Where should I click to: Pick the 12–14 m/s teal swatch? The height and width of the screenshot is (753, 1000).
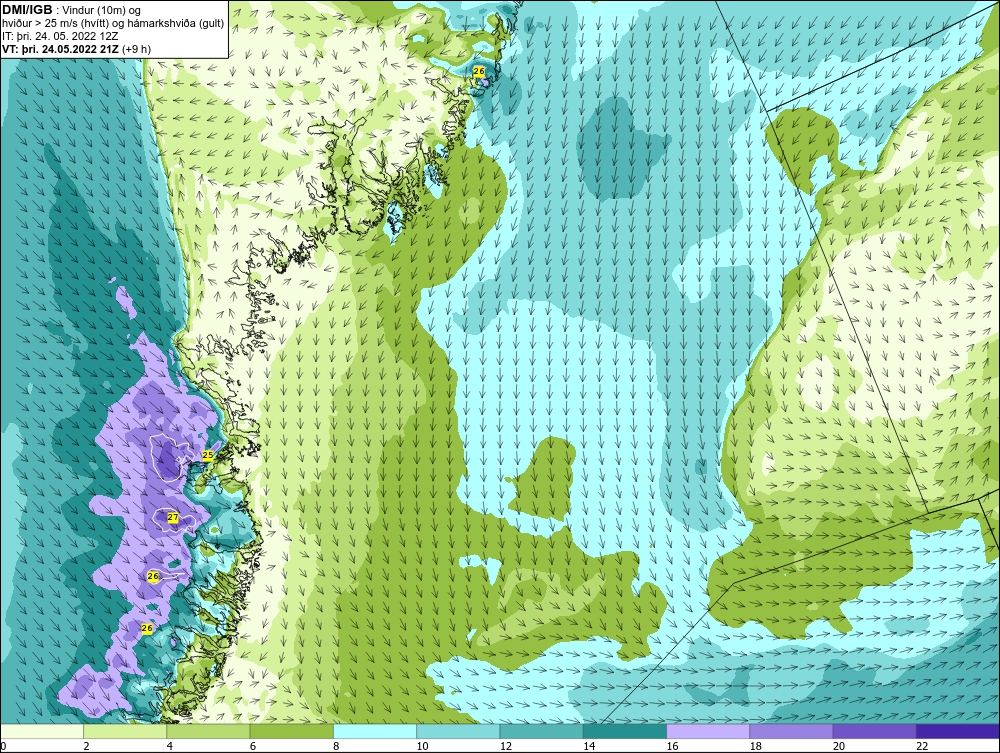[541, 731]
